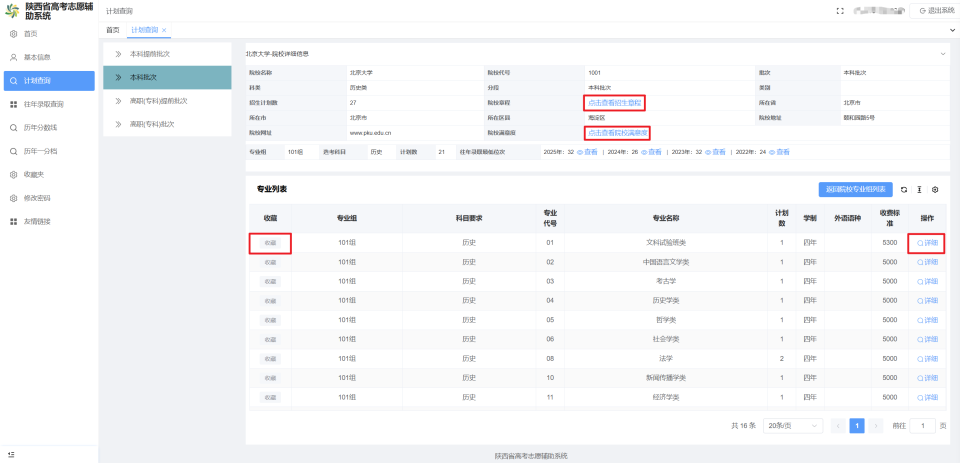The width and height of the screenshot is (960, 463).
Task: Favorite 哲学类 with its 收藏 button
Action: [x=270, y=320]
